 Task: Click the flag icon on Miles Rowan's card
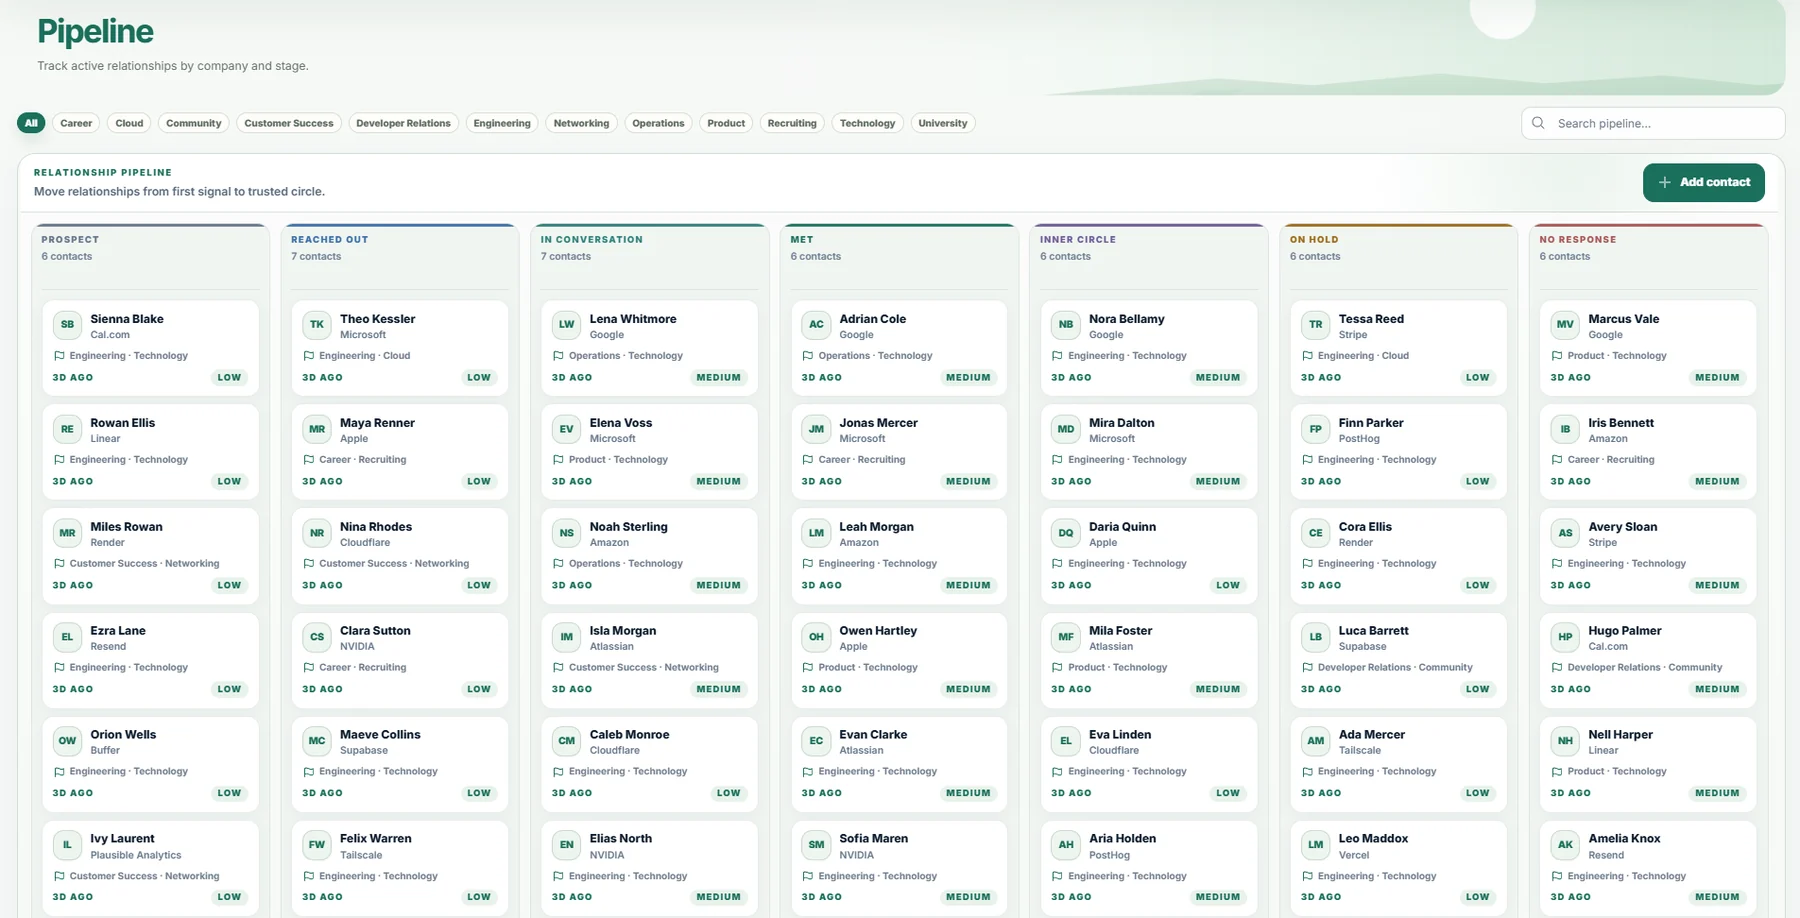point(59,564)
